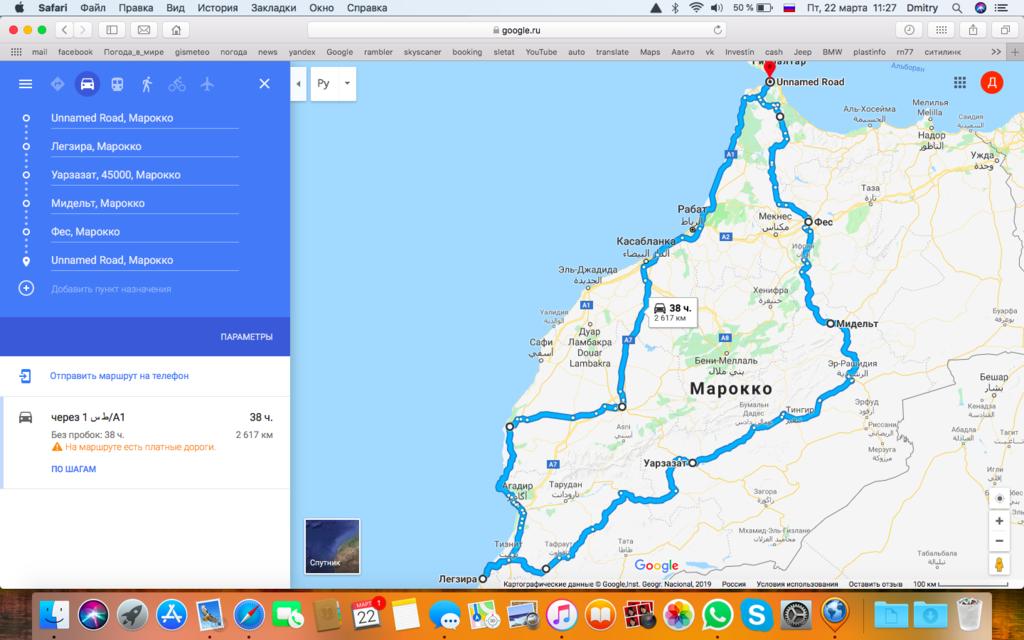
Task: Switch to public transit travel mode
Action: [x=117, y=84]
